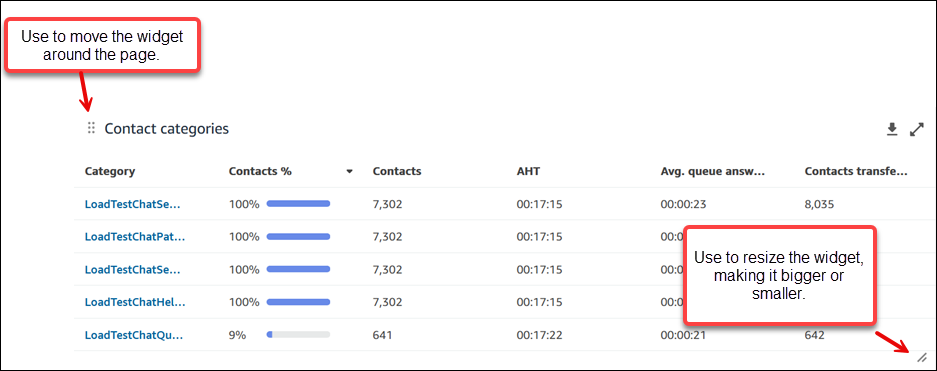The height and width of the screenshot is (371, 937).
Task: Select the 641 contacts value
Action: click(x=382, y=335)
